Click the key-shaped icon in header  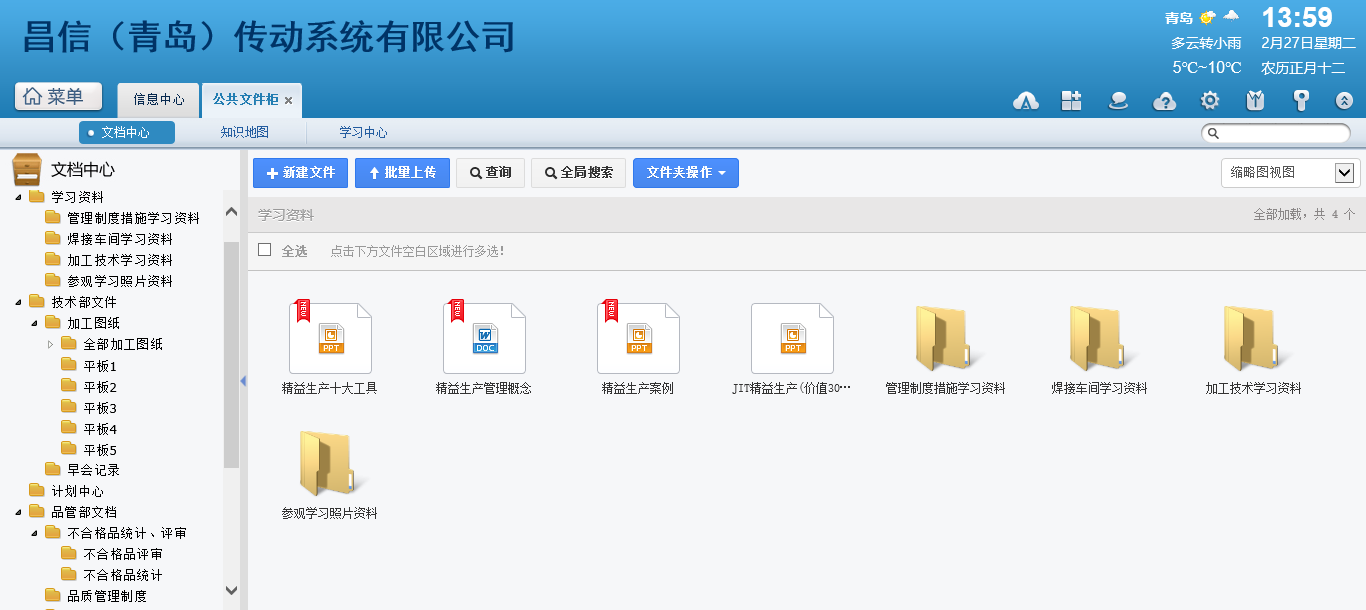[x=1301, y=100]
